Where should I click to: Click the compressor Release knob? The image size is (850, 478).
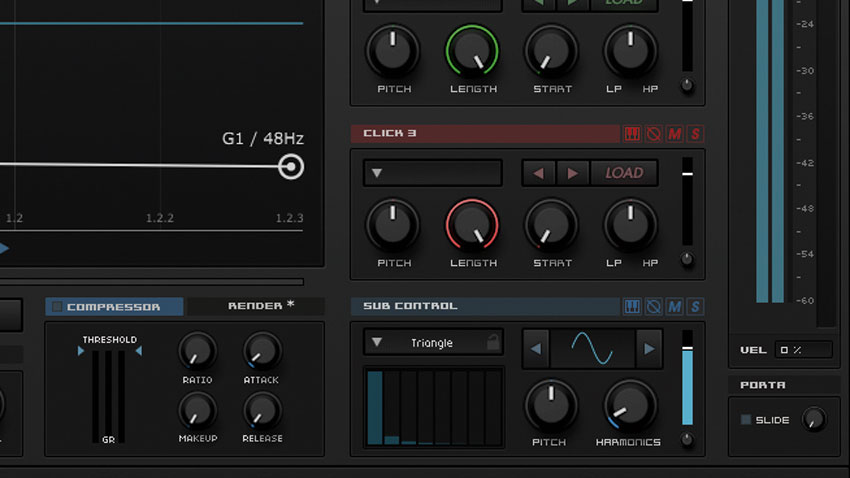[x=262, y=410]
